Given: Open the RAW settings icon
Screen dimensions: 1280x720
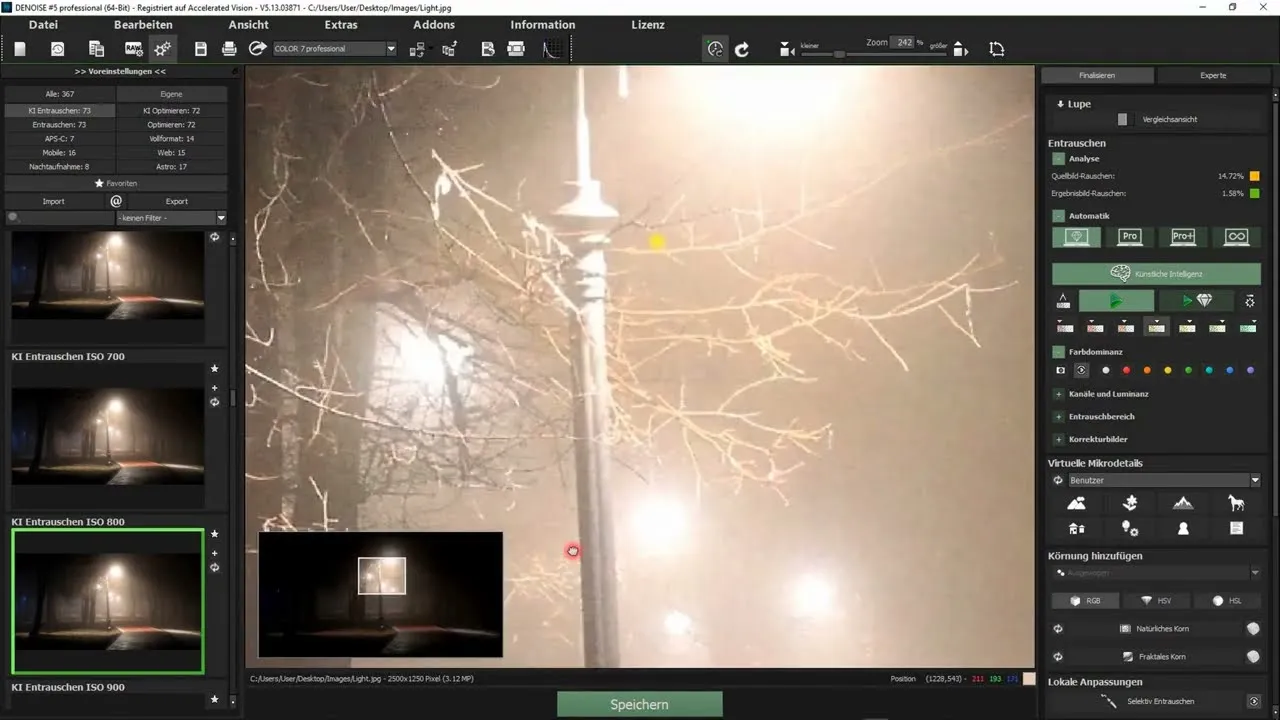Looking at the screenshot, I should coord(133,48).
